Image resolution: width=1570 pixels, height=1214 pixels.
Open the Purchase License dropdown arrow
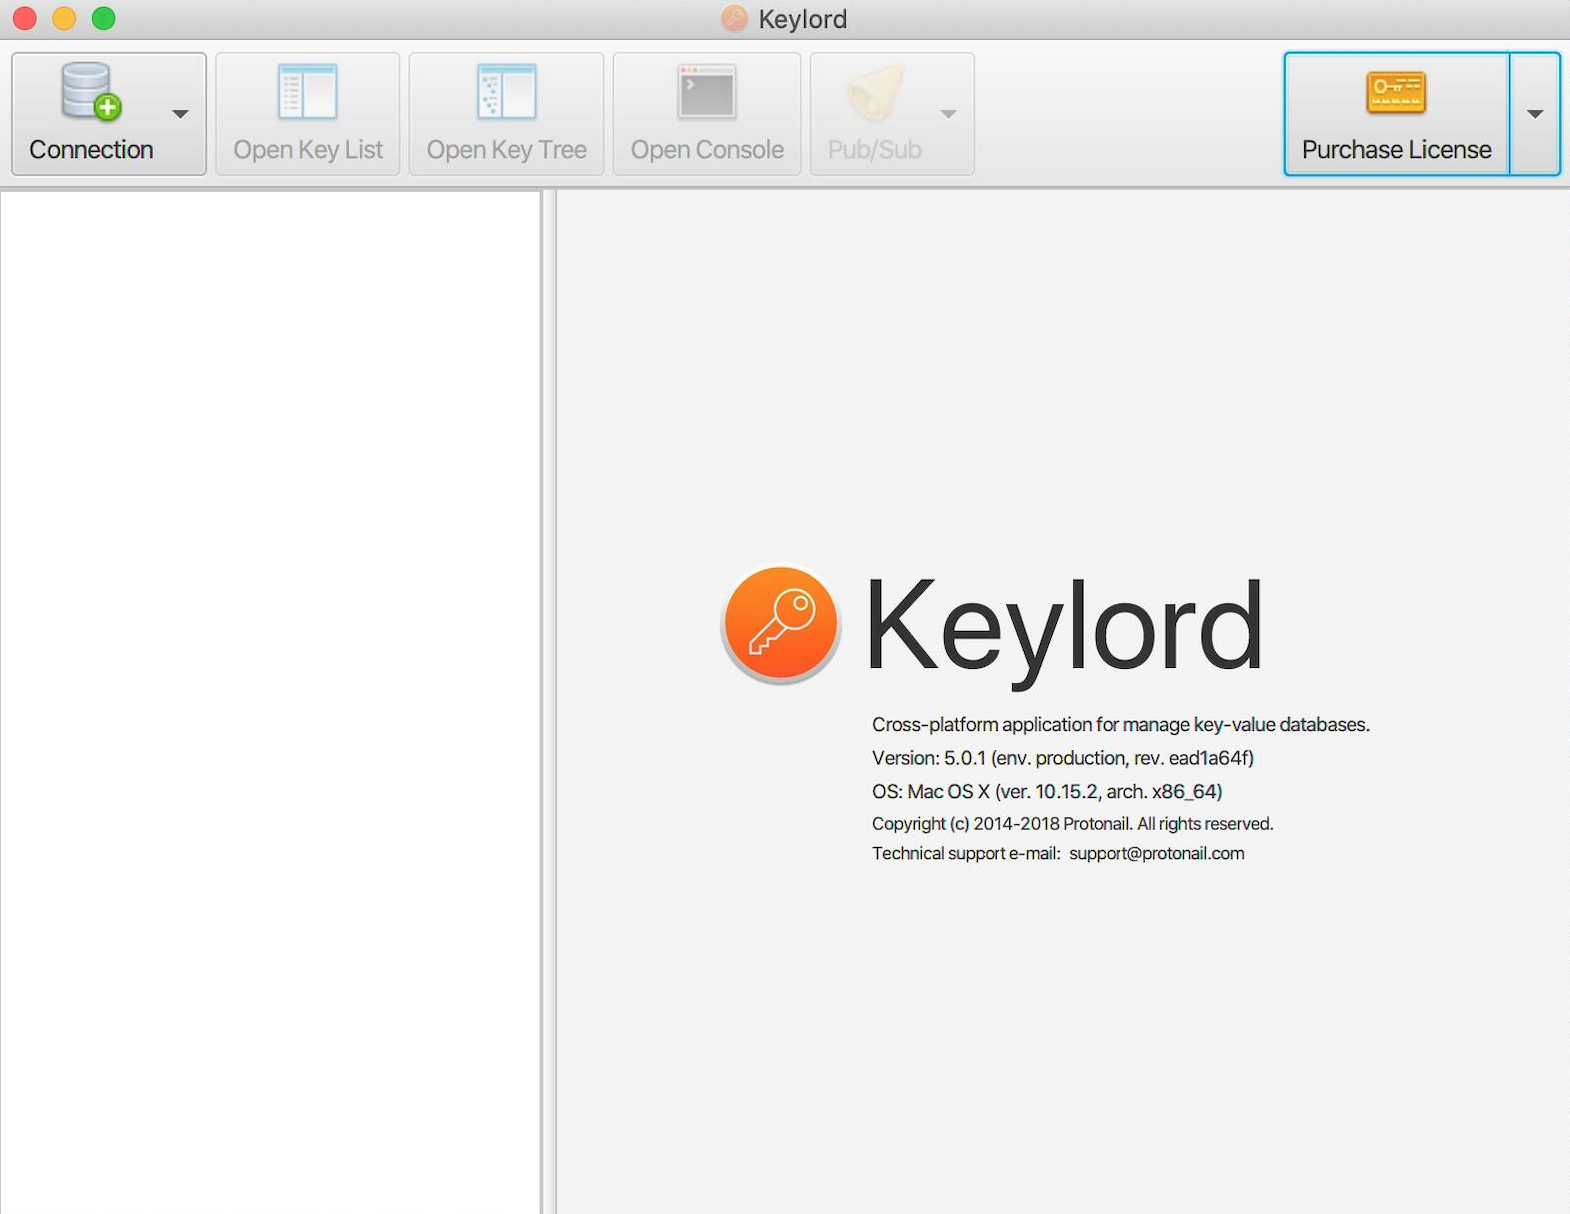point(1534,114)
